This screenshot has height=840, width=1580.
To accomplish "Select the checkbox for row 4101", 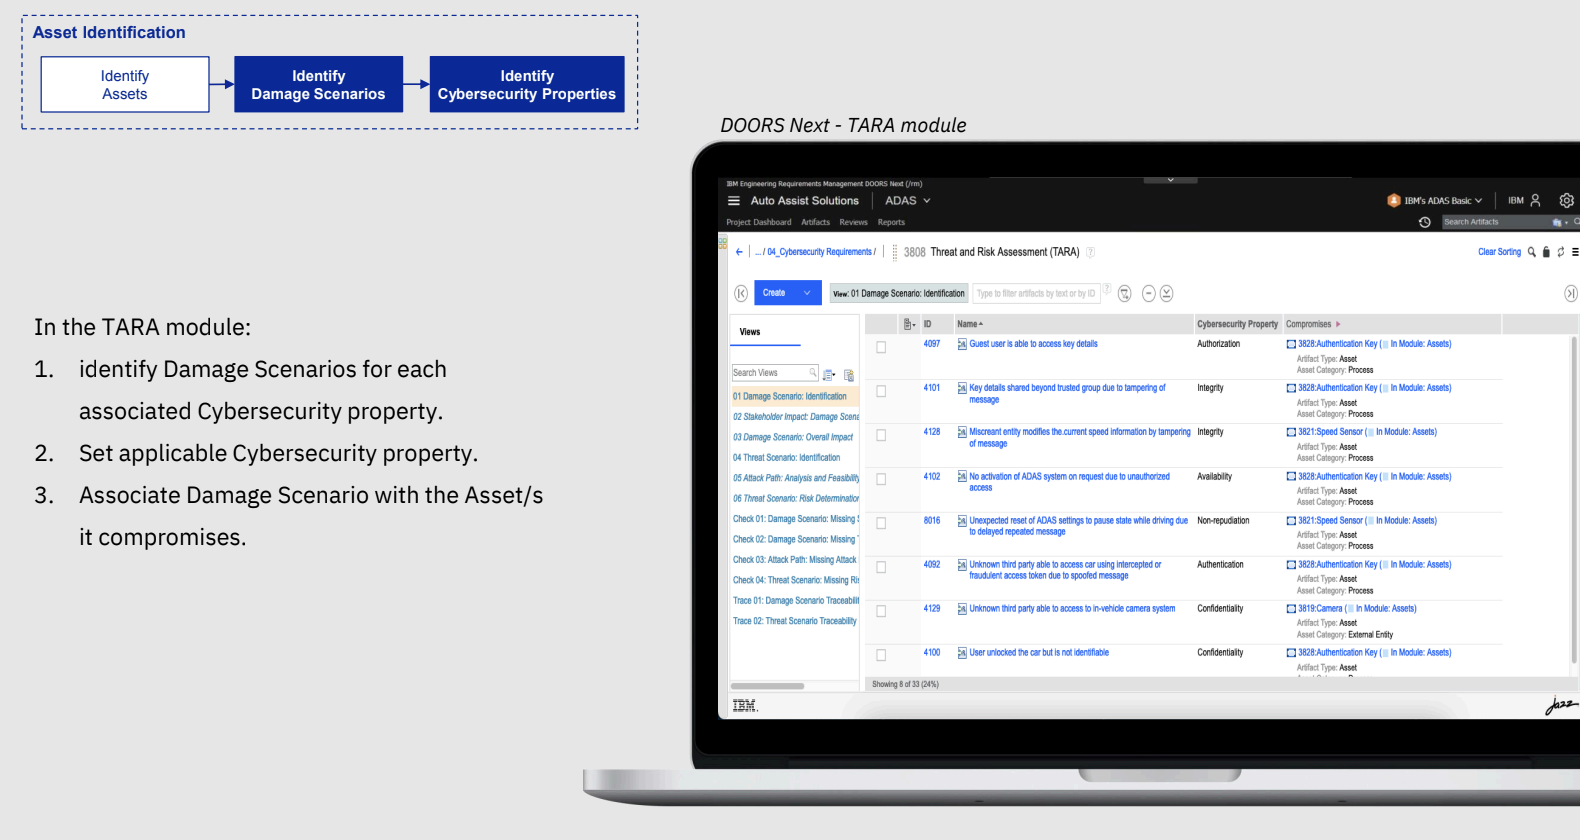I will tap(881, 391).
